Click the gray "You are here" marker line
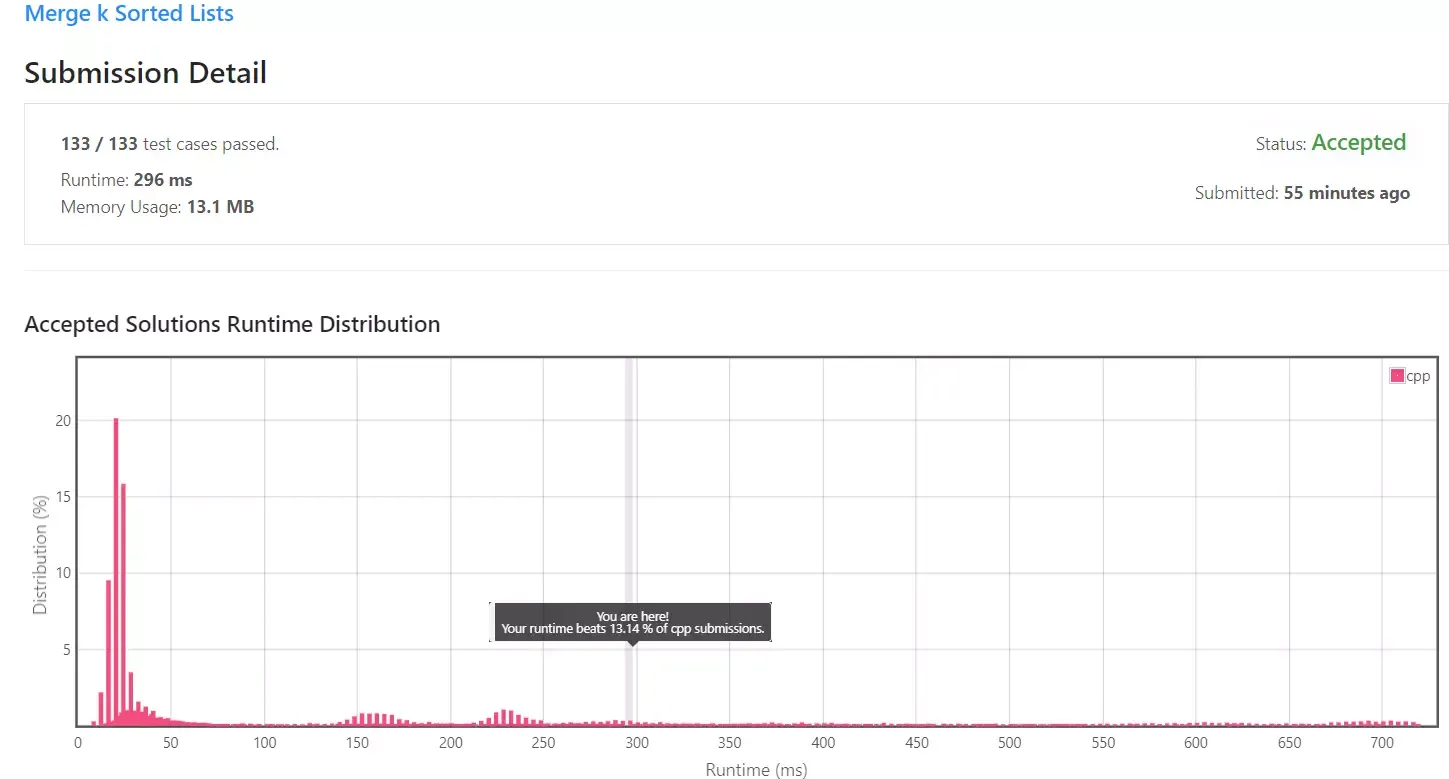This screenshot has height=779, width=1449. click(630, 500)
